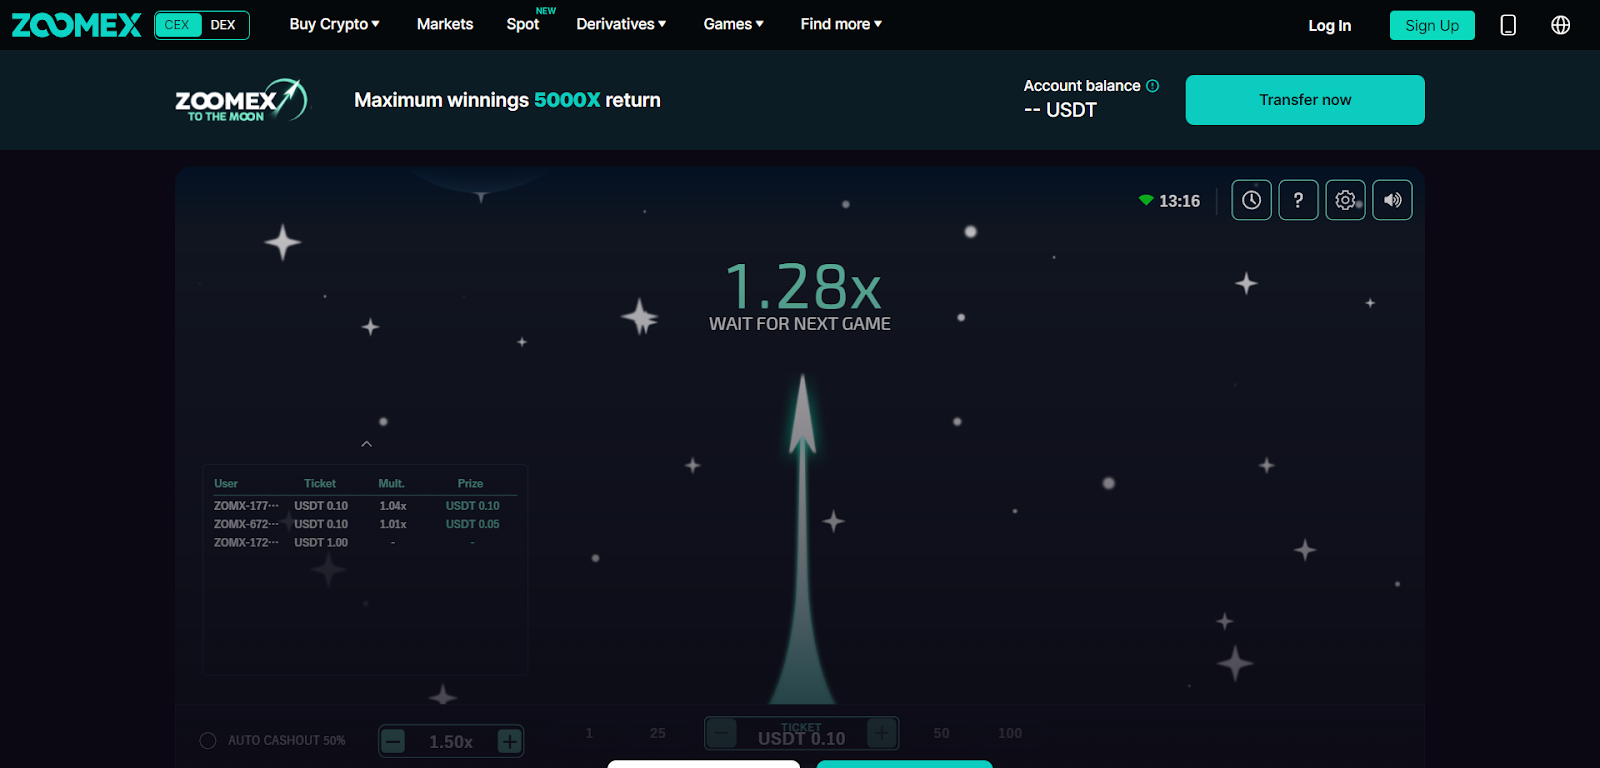Open the game history clock icon
The height and width of the screenshot is (768, 1600).
[x=1251, y=200]
